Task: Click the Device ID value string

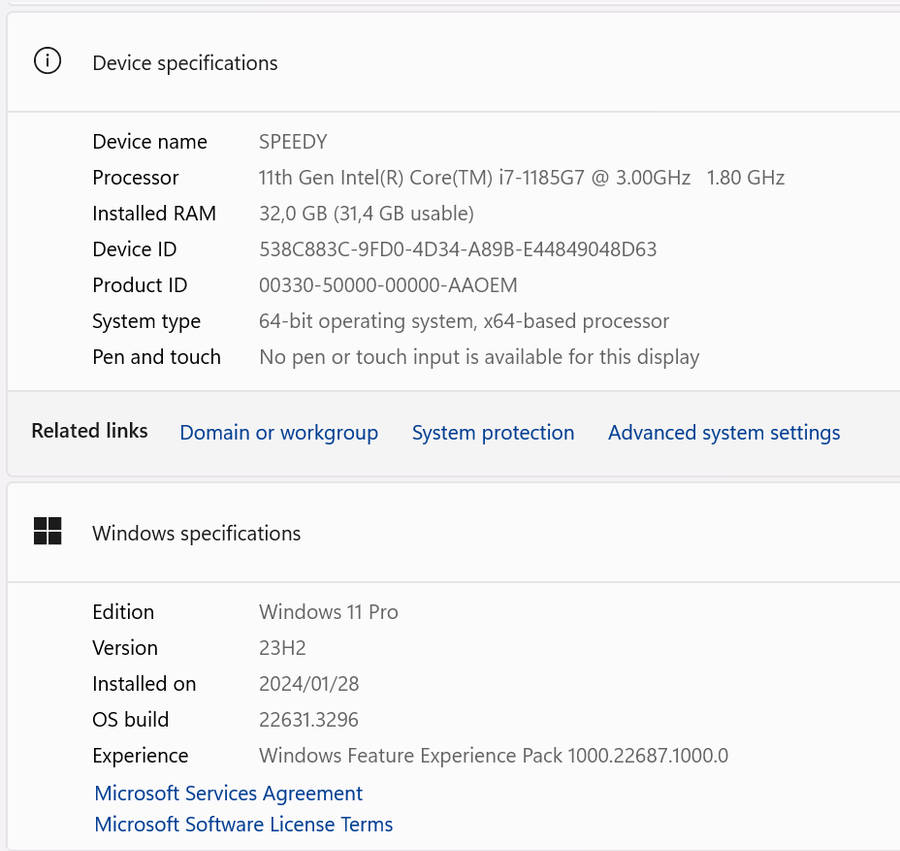Action: (457, 250)
